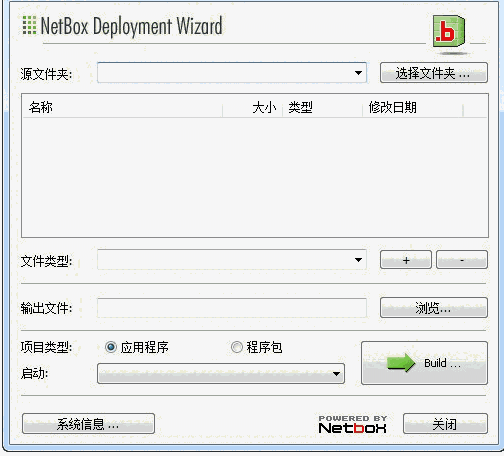Sort by the 大小 column header
The height and width of the screenshot is (456, 504).
coord(253,107)
